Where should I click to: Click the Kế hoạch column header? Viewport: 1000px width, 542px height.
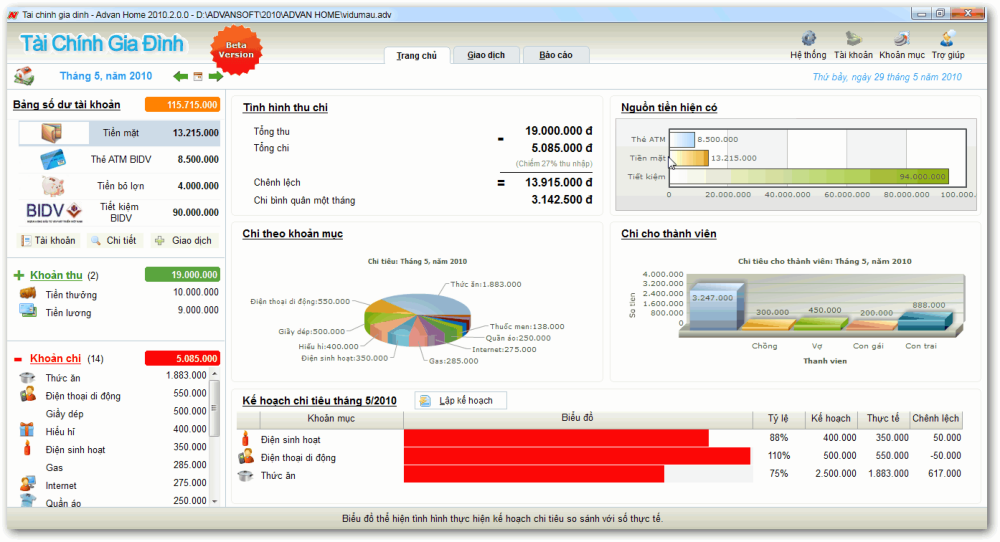pyautogui.click(x=831, y=418)
